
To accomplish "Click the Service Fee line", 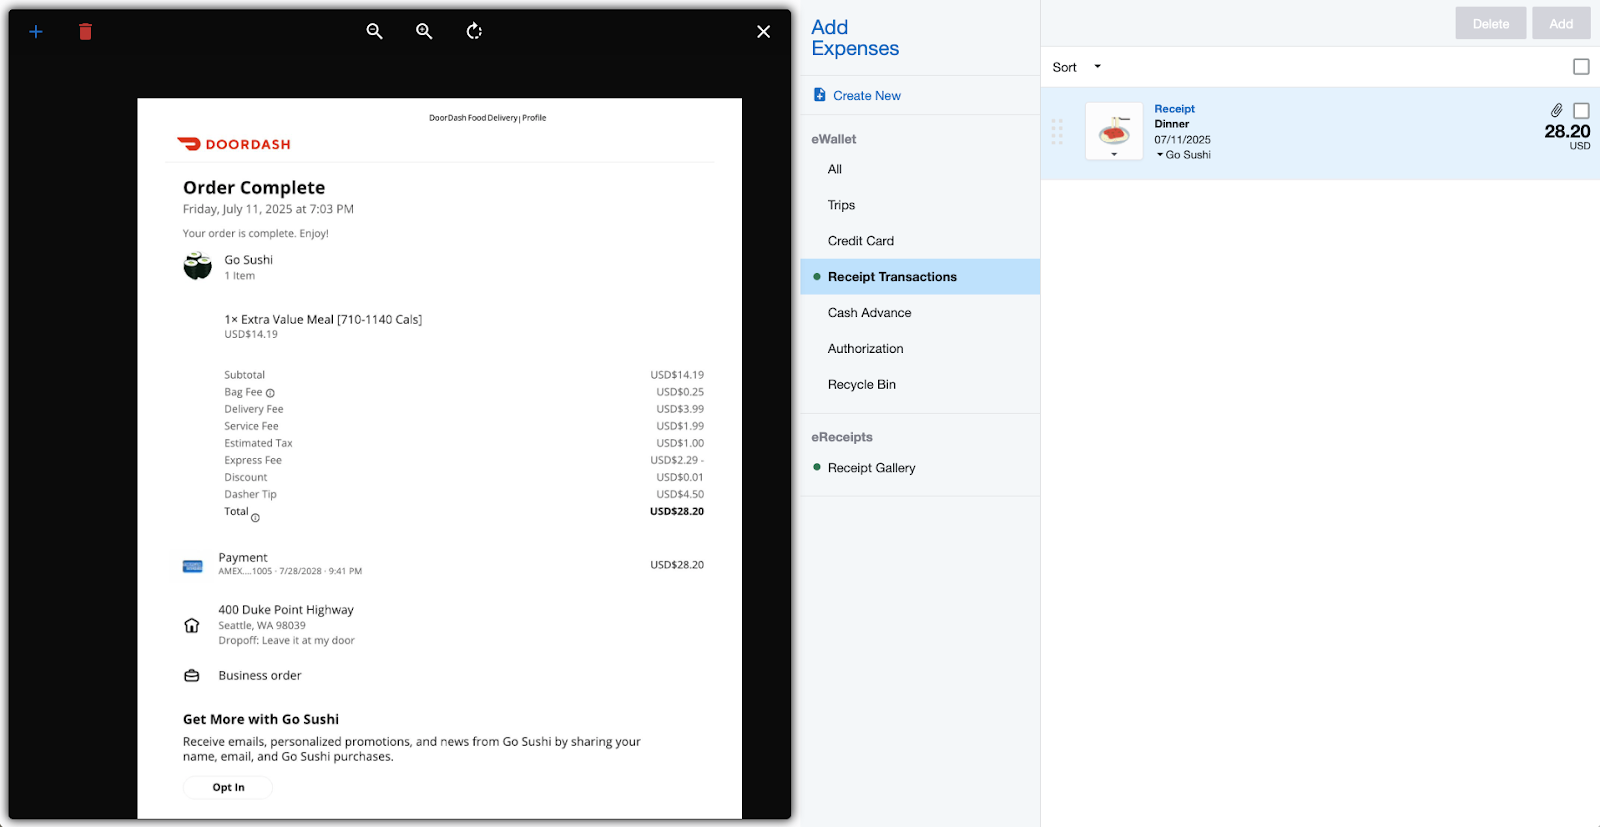I will (464, 427).
